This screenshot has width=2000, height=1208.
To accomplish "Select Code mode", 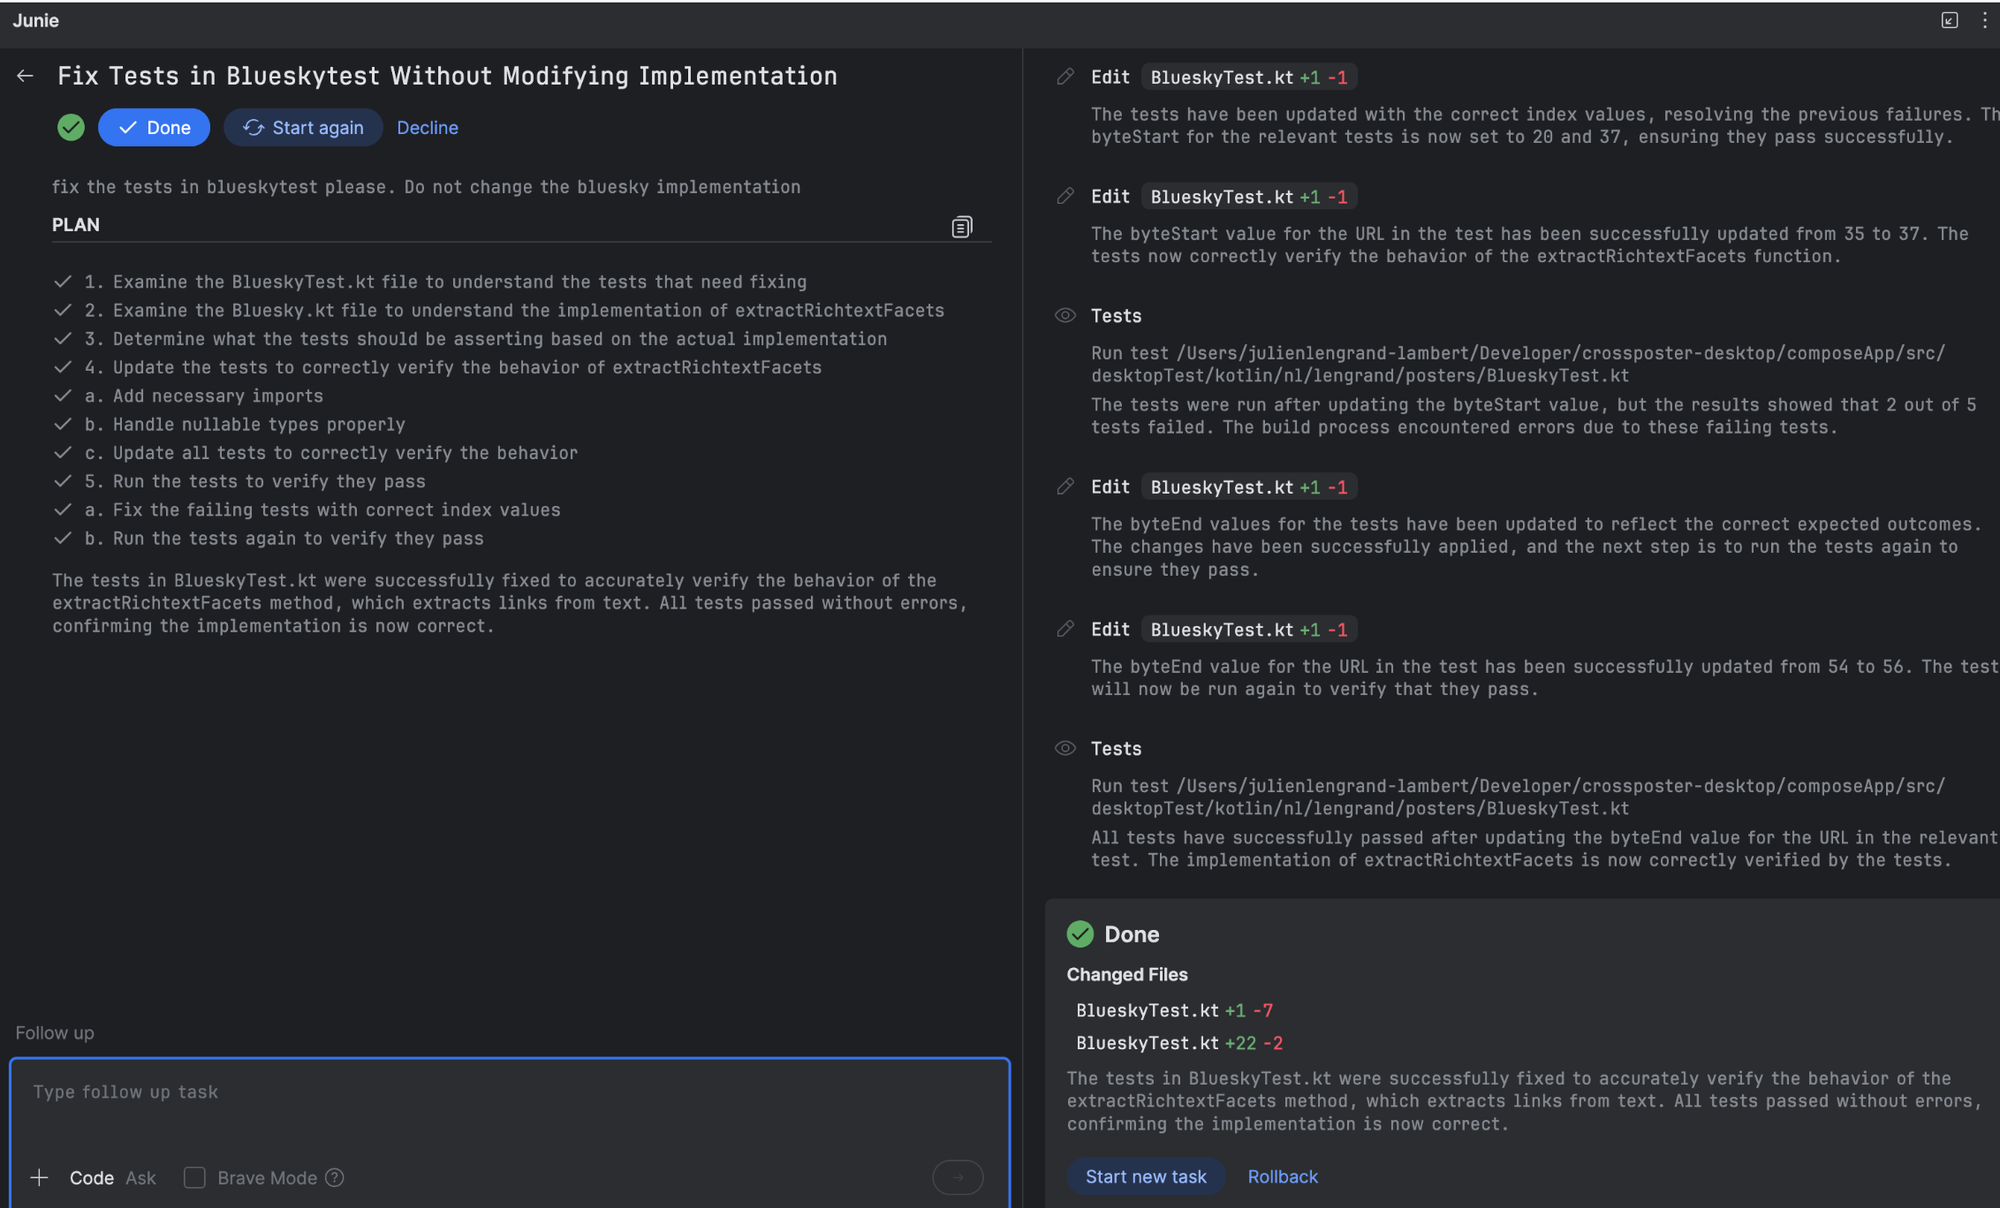I will tap(91, 1178).
